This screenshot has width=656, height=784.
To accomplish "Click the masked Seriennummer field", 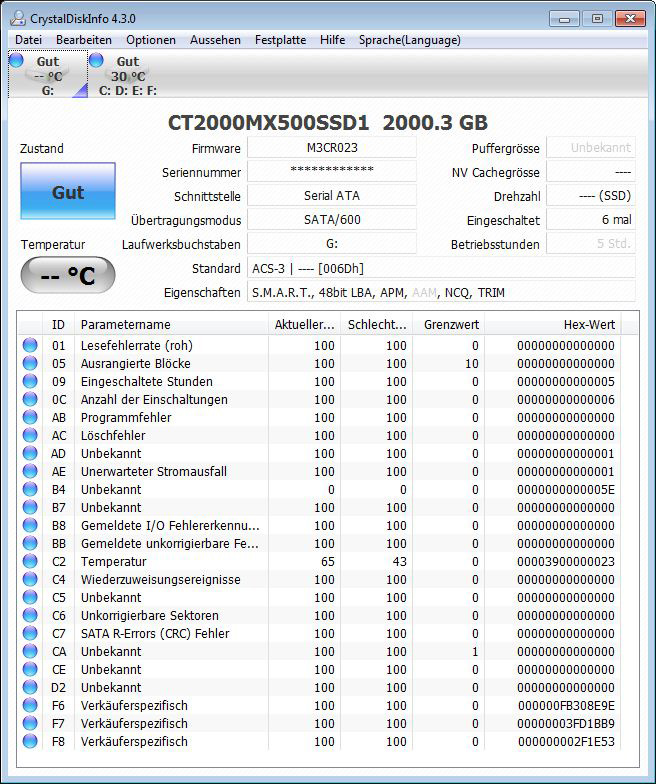I will click(x=332, y=172).
